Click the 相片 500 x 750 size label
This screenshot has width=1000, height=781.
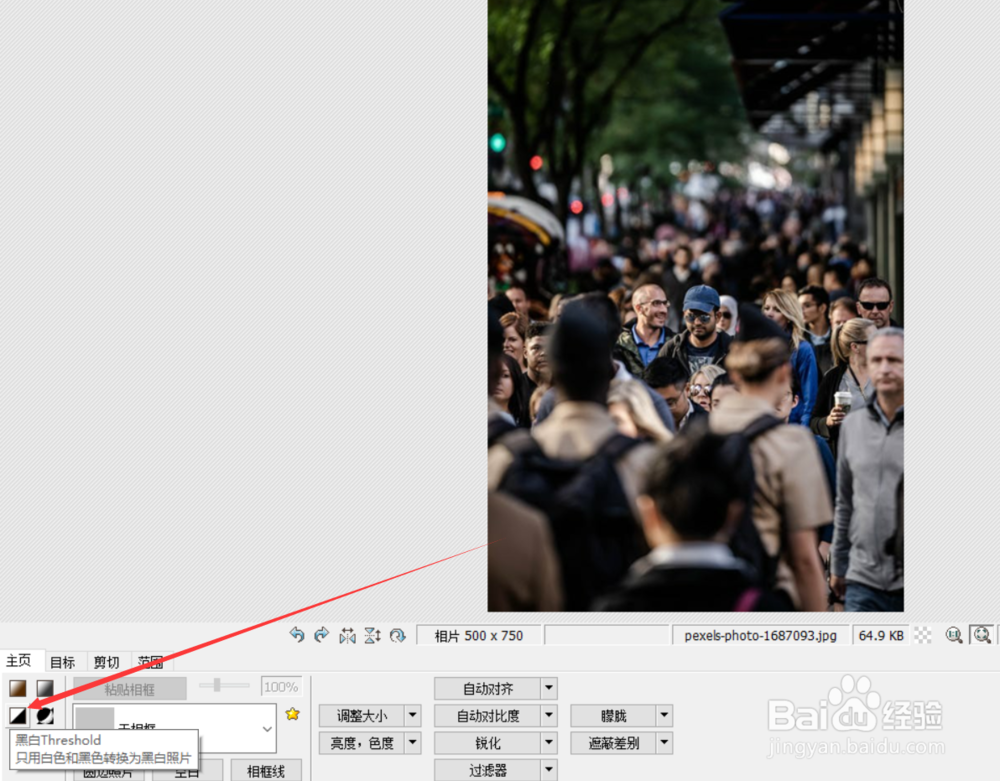pos(479,636)
